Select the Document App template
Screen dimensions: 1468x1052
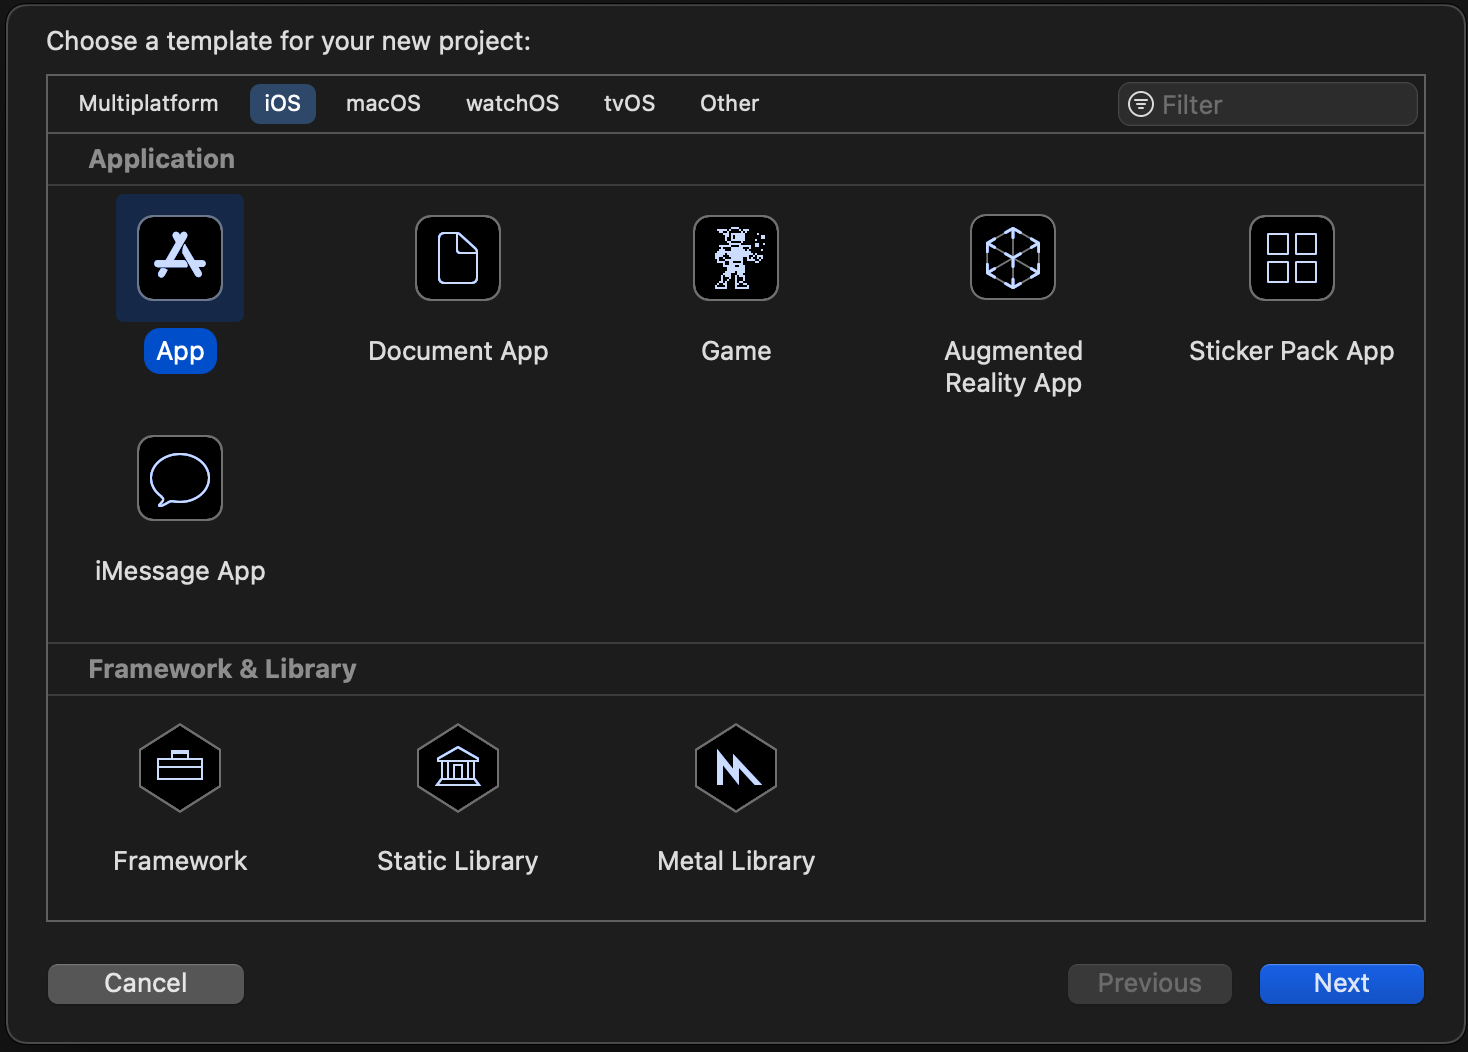click(457, 258)
